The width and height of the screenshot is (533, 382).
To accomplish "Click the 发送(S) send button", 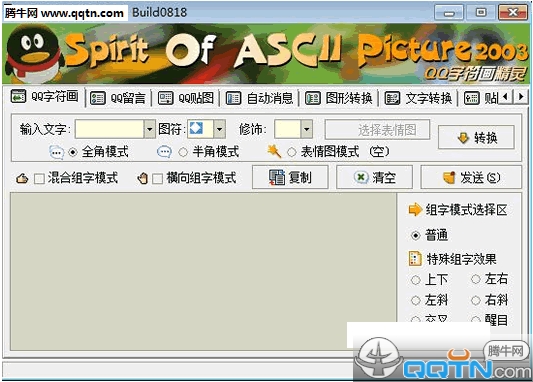I will pyautogui.click(x=471, y=177).
